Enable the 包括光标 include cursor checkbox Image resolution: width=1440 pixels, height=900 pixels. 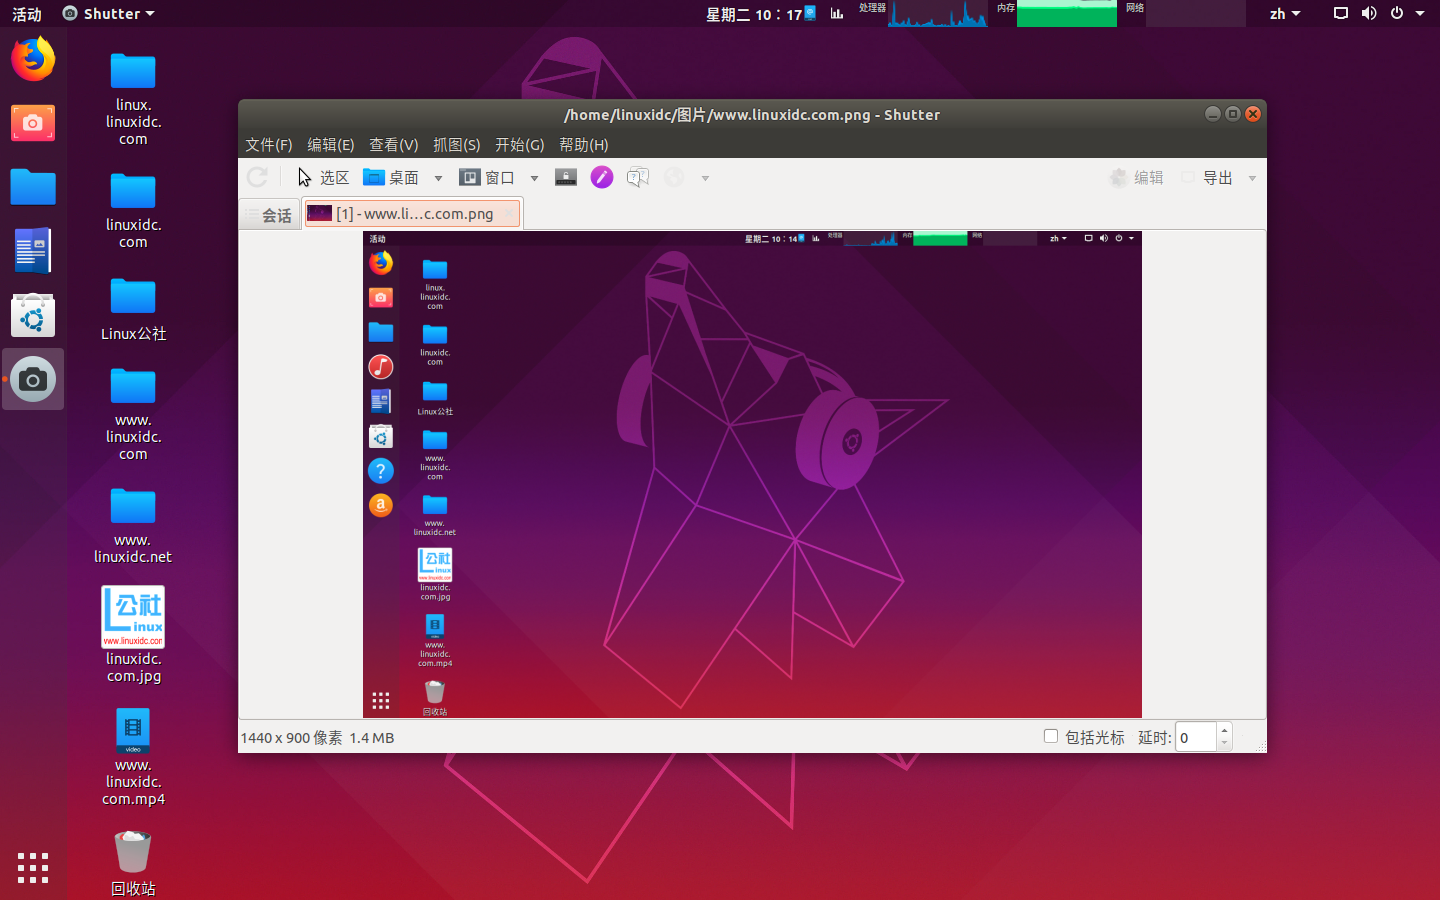tap(1051, 736)
